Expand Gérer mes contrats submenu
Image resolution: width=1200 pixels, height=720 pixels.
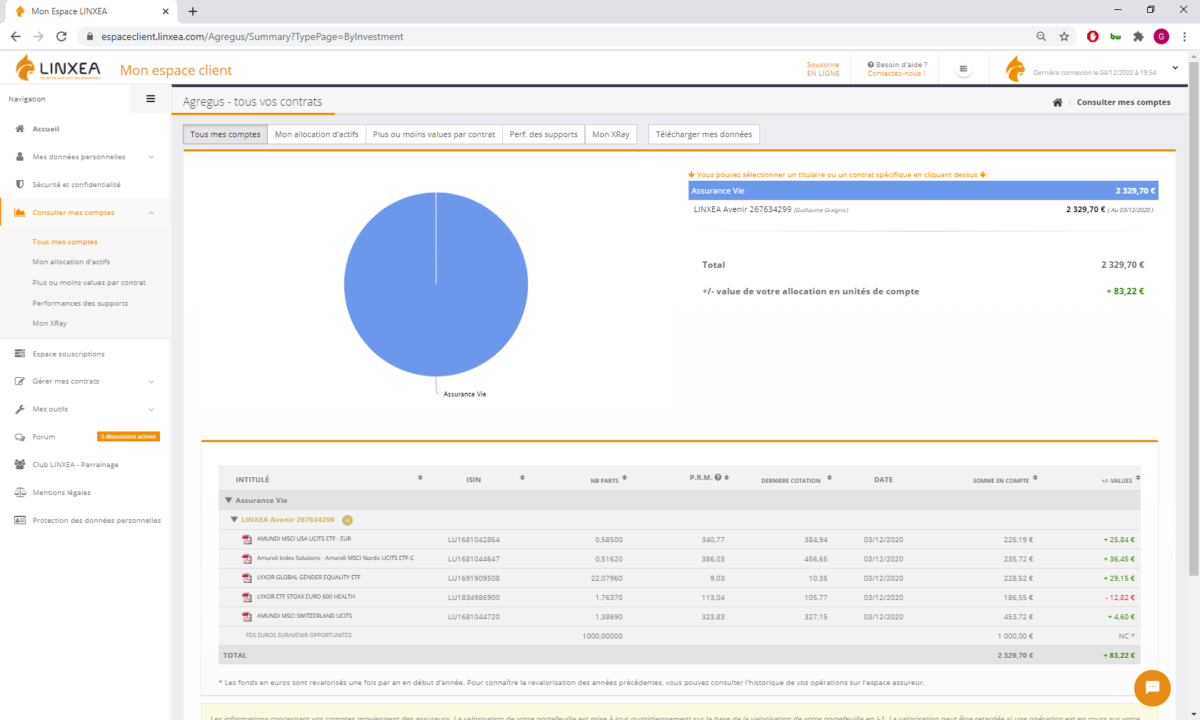(x=151, y=381)
